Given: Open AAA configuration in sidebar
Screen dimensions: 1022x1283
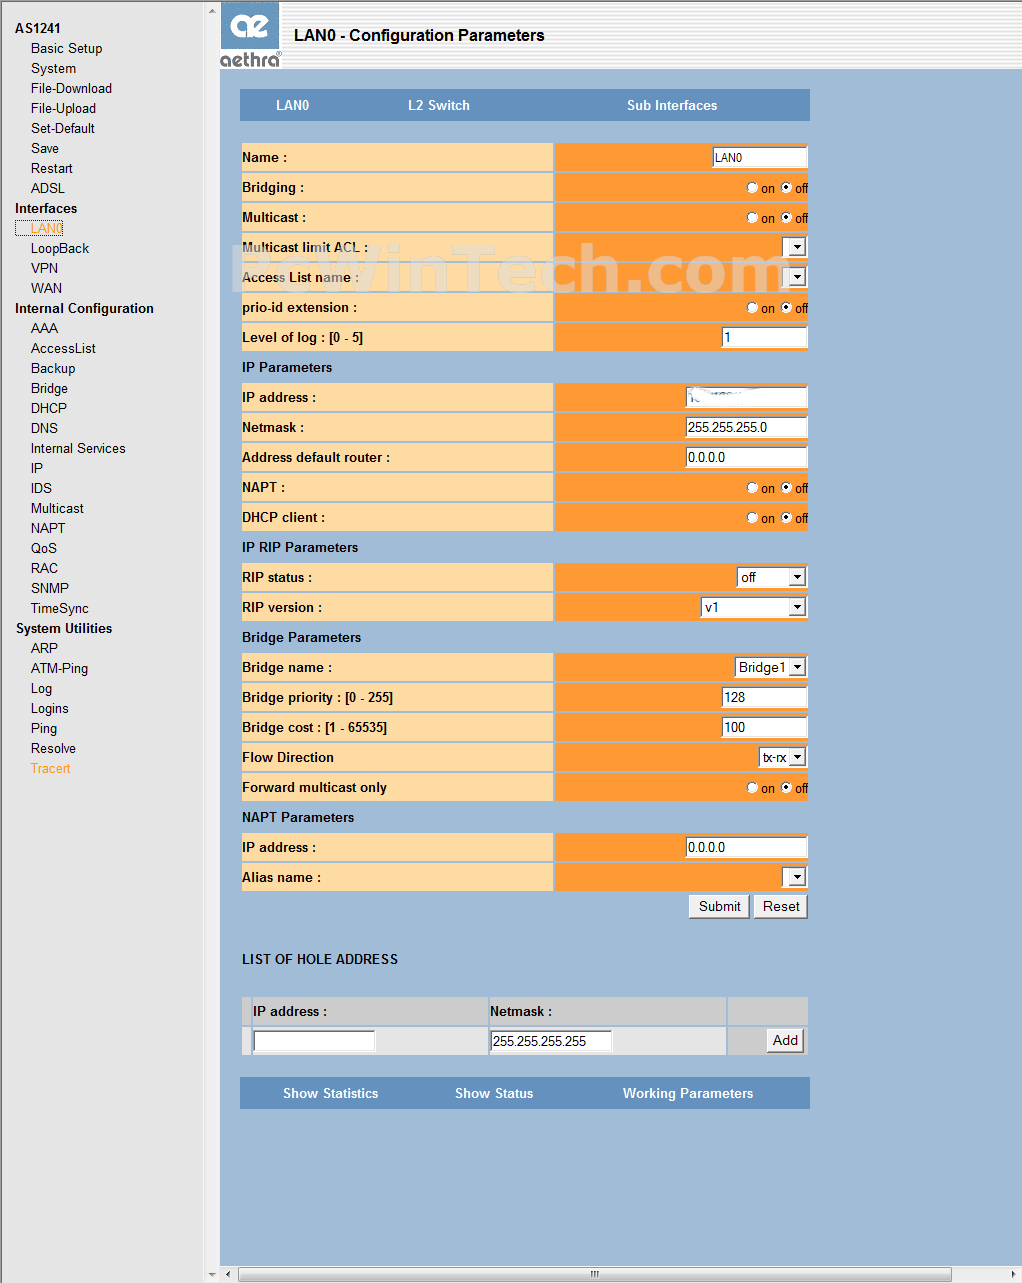Looking at the screenshot, I should point(44,328).
